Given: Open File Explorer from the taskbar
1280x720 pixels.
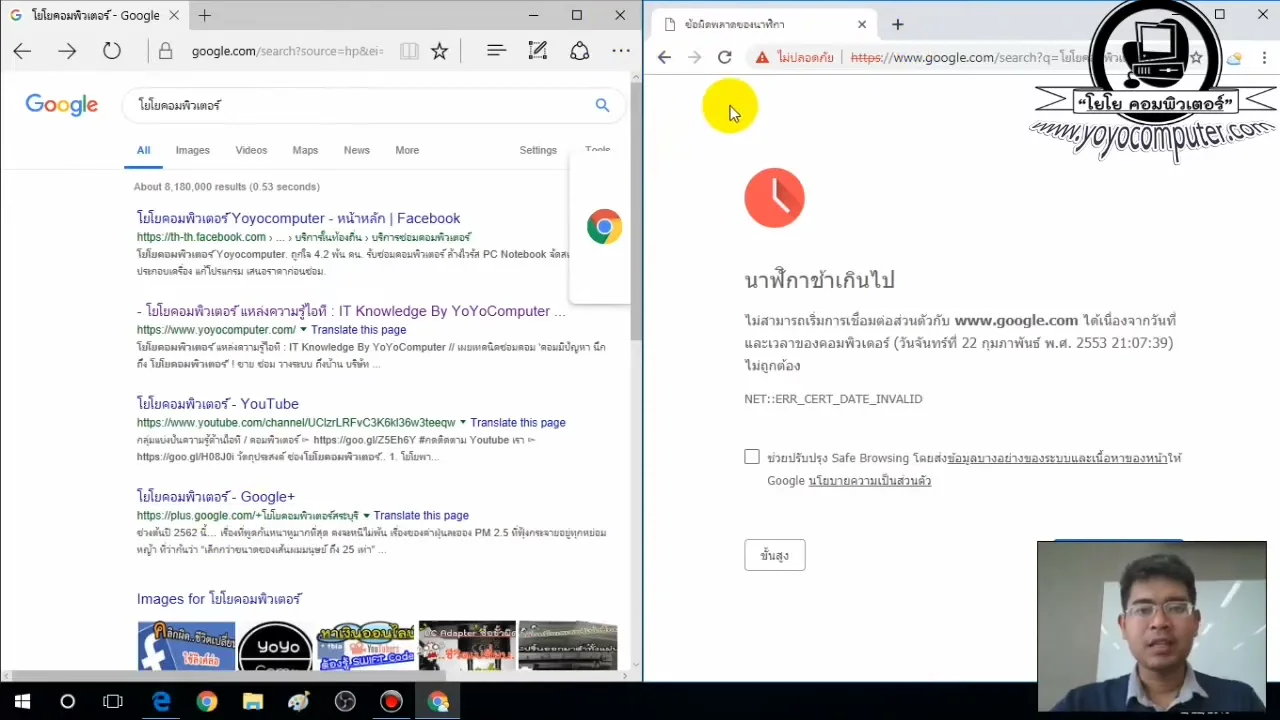Looking at the screenshot, I should click(x=253, y=701).
